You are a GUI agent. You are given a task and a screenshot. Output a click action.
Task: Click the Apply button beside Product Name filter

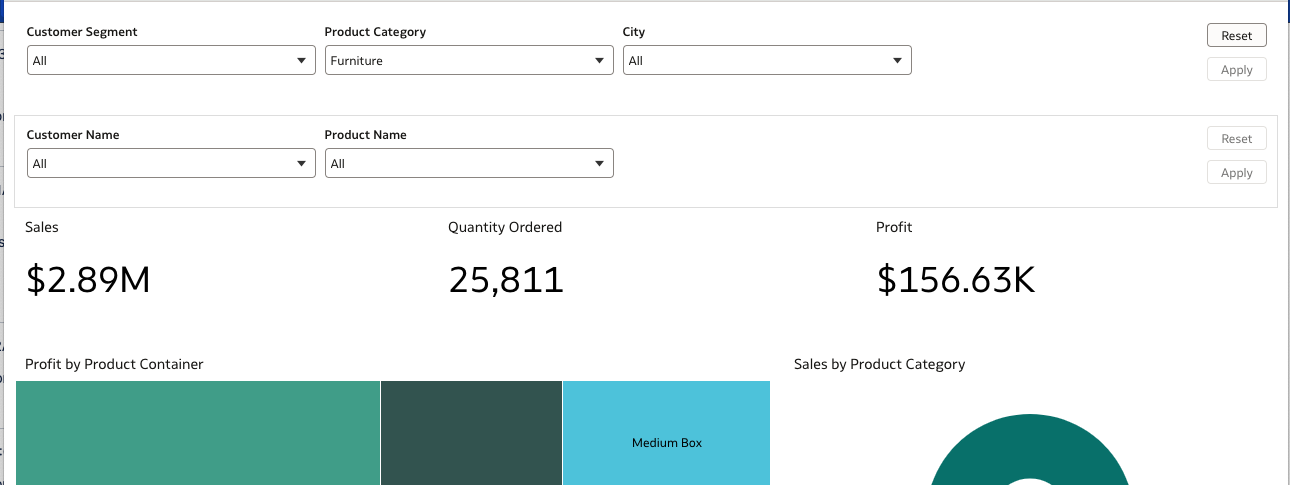point(1237,173)
